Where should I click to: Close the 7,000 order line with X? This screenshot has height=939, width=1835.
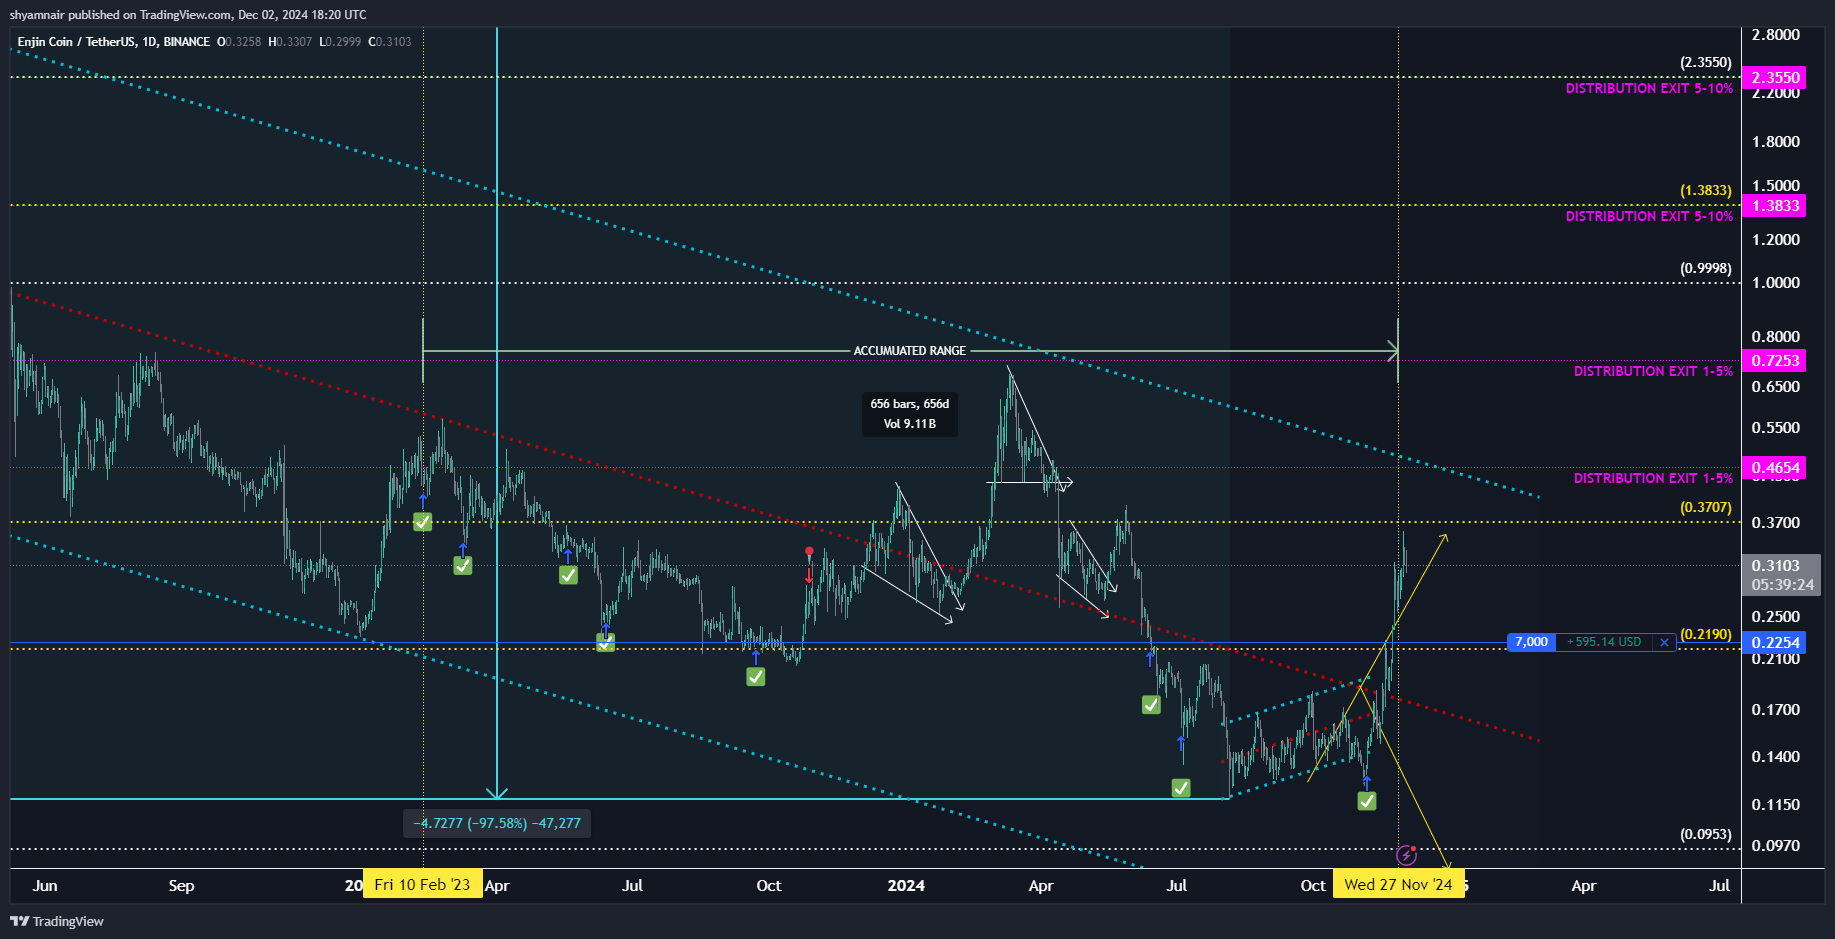[1664, 642]
